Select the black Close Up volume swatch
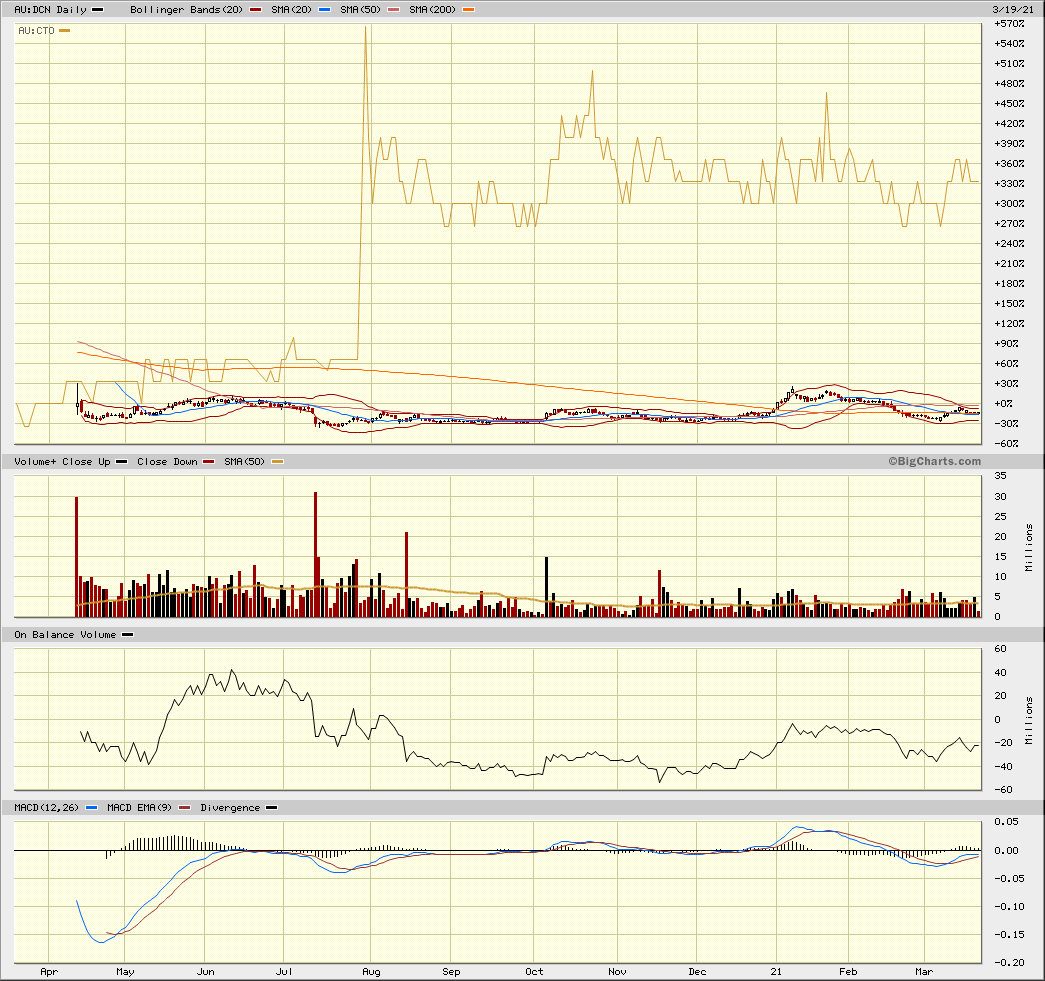This screenshot has width=1045, height=981. 121,461
